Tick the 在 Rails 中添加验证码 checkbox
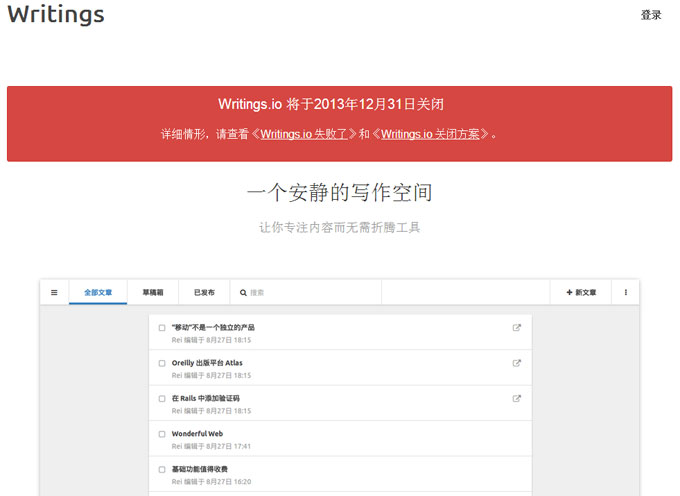Screen dimensions: 680x496 pos(162,398)
